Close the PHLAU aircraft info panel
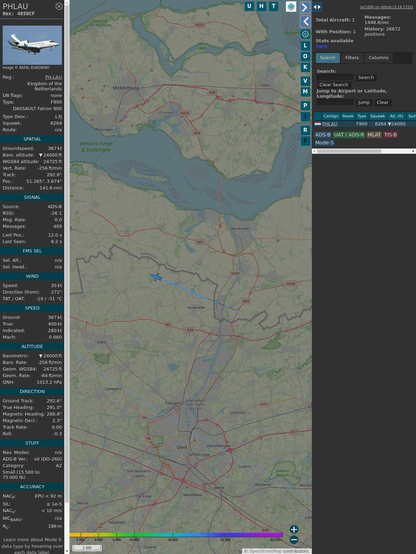Screen dimensions: 416x554 pyautogui.click(x=59, y=6)
